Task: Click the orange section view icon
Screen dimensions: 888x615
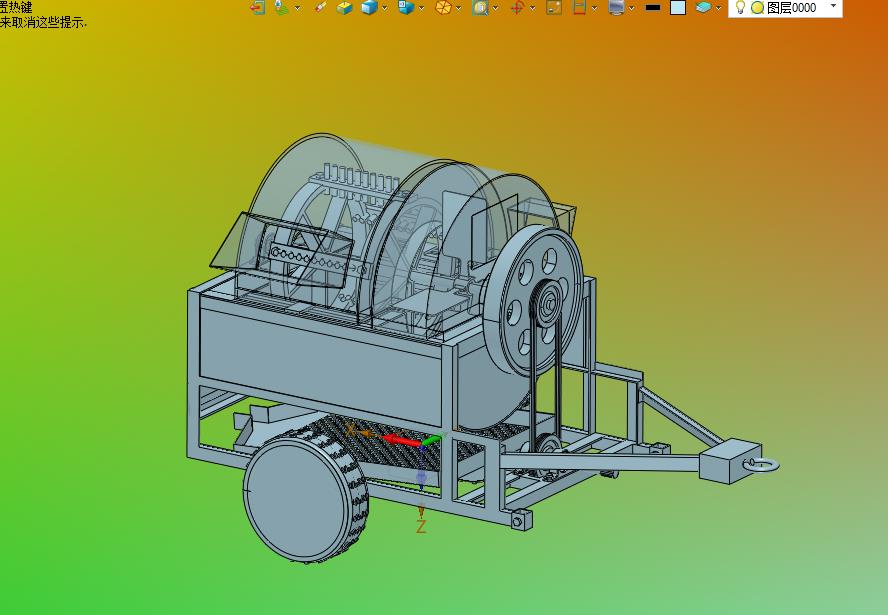Action: click(443, 7)
